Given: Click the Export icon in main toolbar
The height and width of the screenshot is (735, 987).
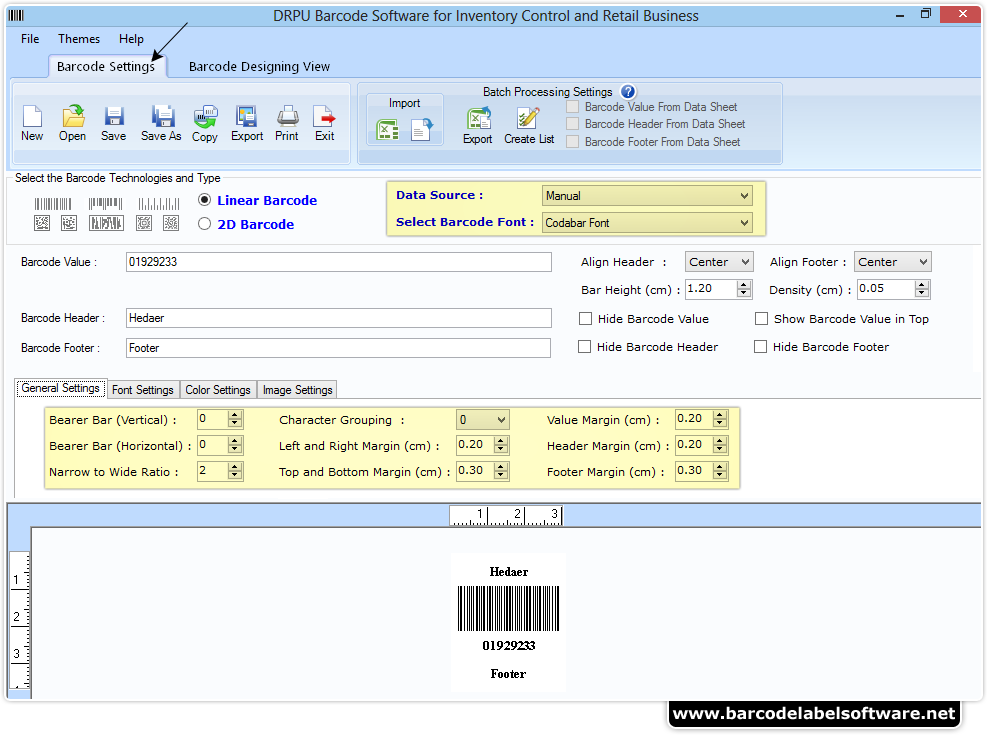Looking at the screenshot, I should pos(246,117).
